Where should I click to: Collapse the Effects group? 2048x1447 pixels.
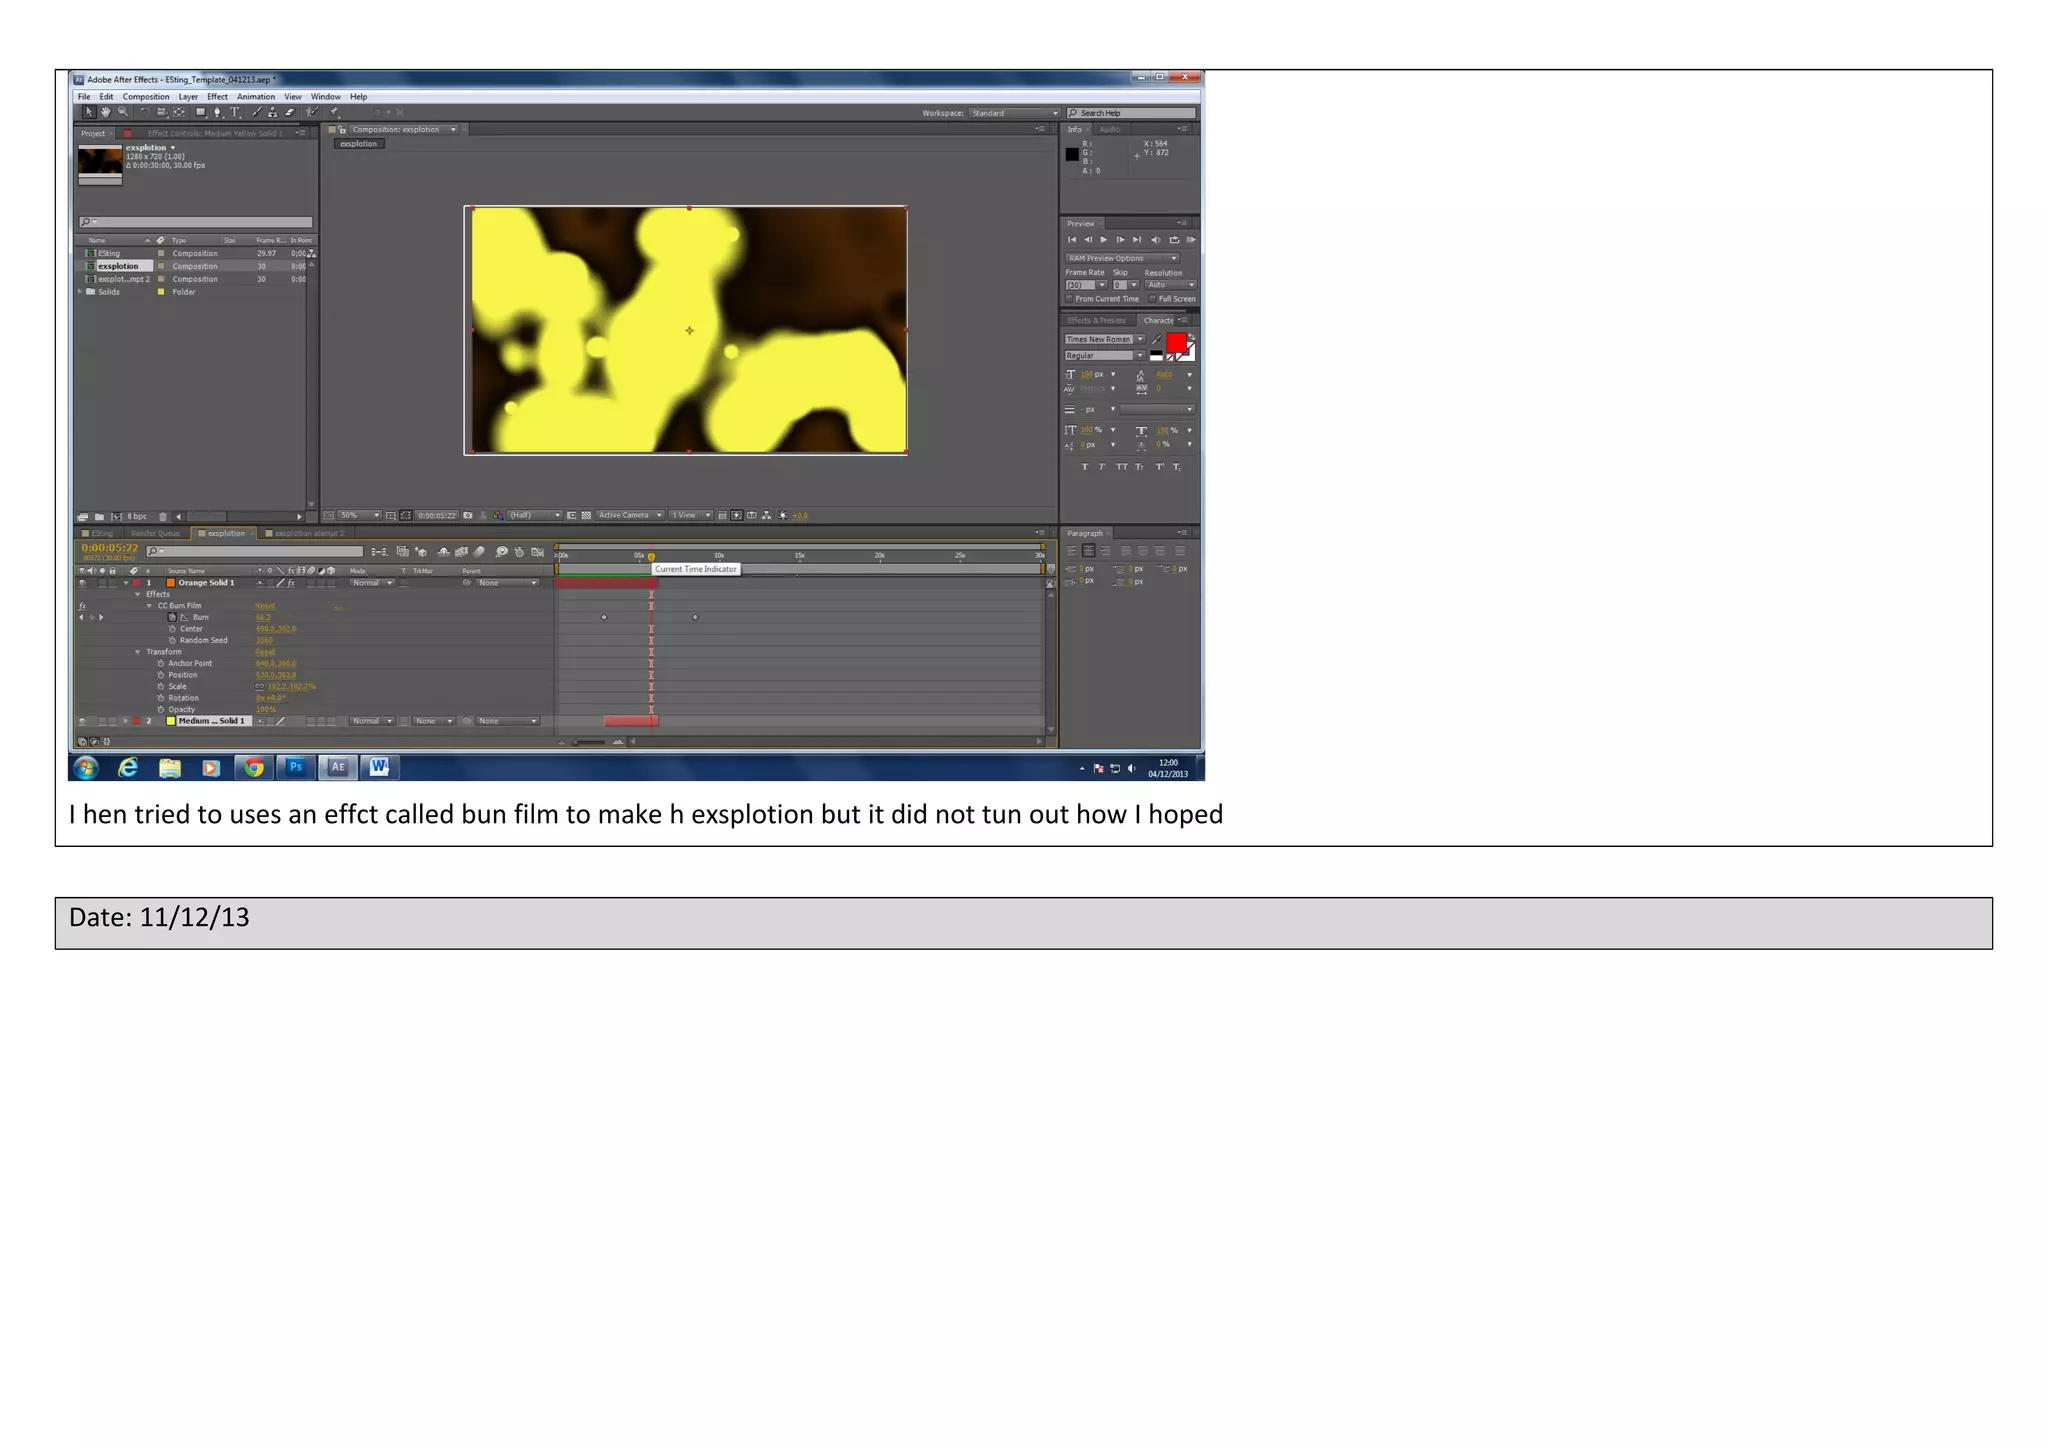click(x=138, y=594)
